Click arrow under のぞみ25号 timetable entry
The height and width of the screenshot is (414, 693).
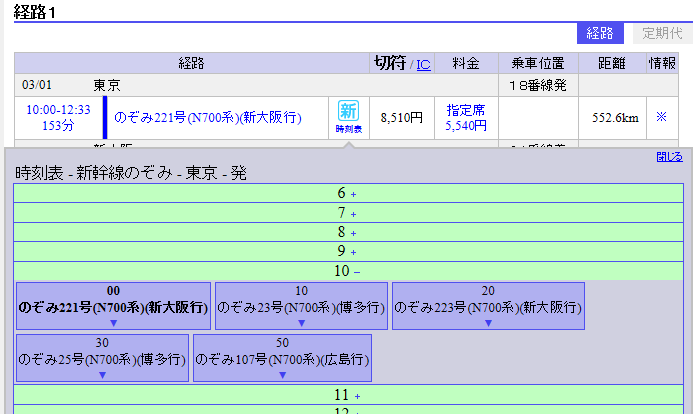coord(101,375)
